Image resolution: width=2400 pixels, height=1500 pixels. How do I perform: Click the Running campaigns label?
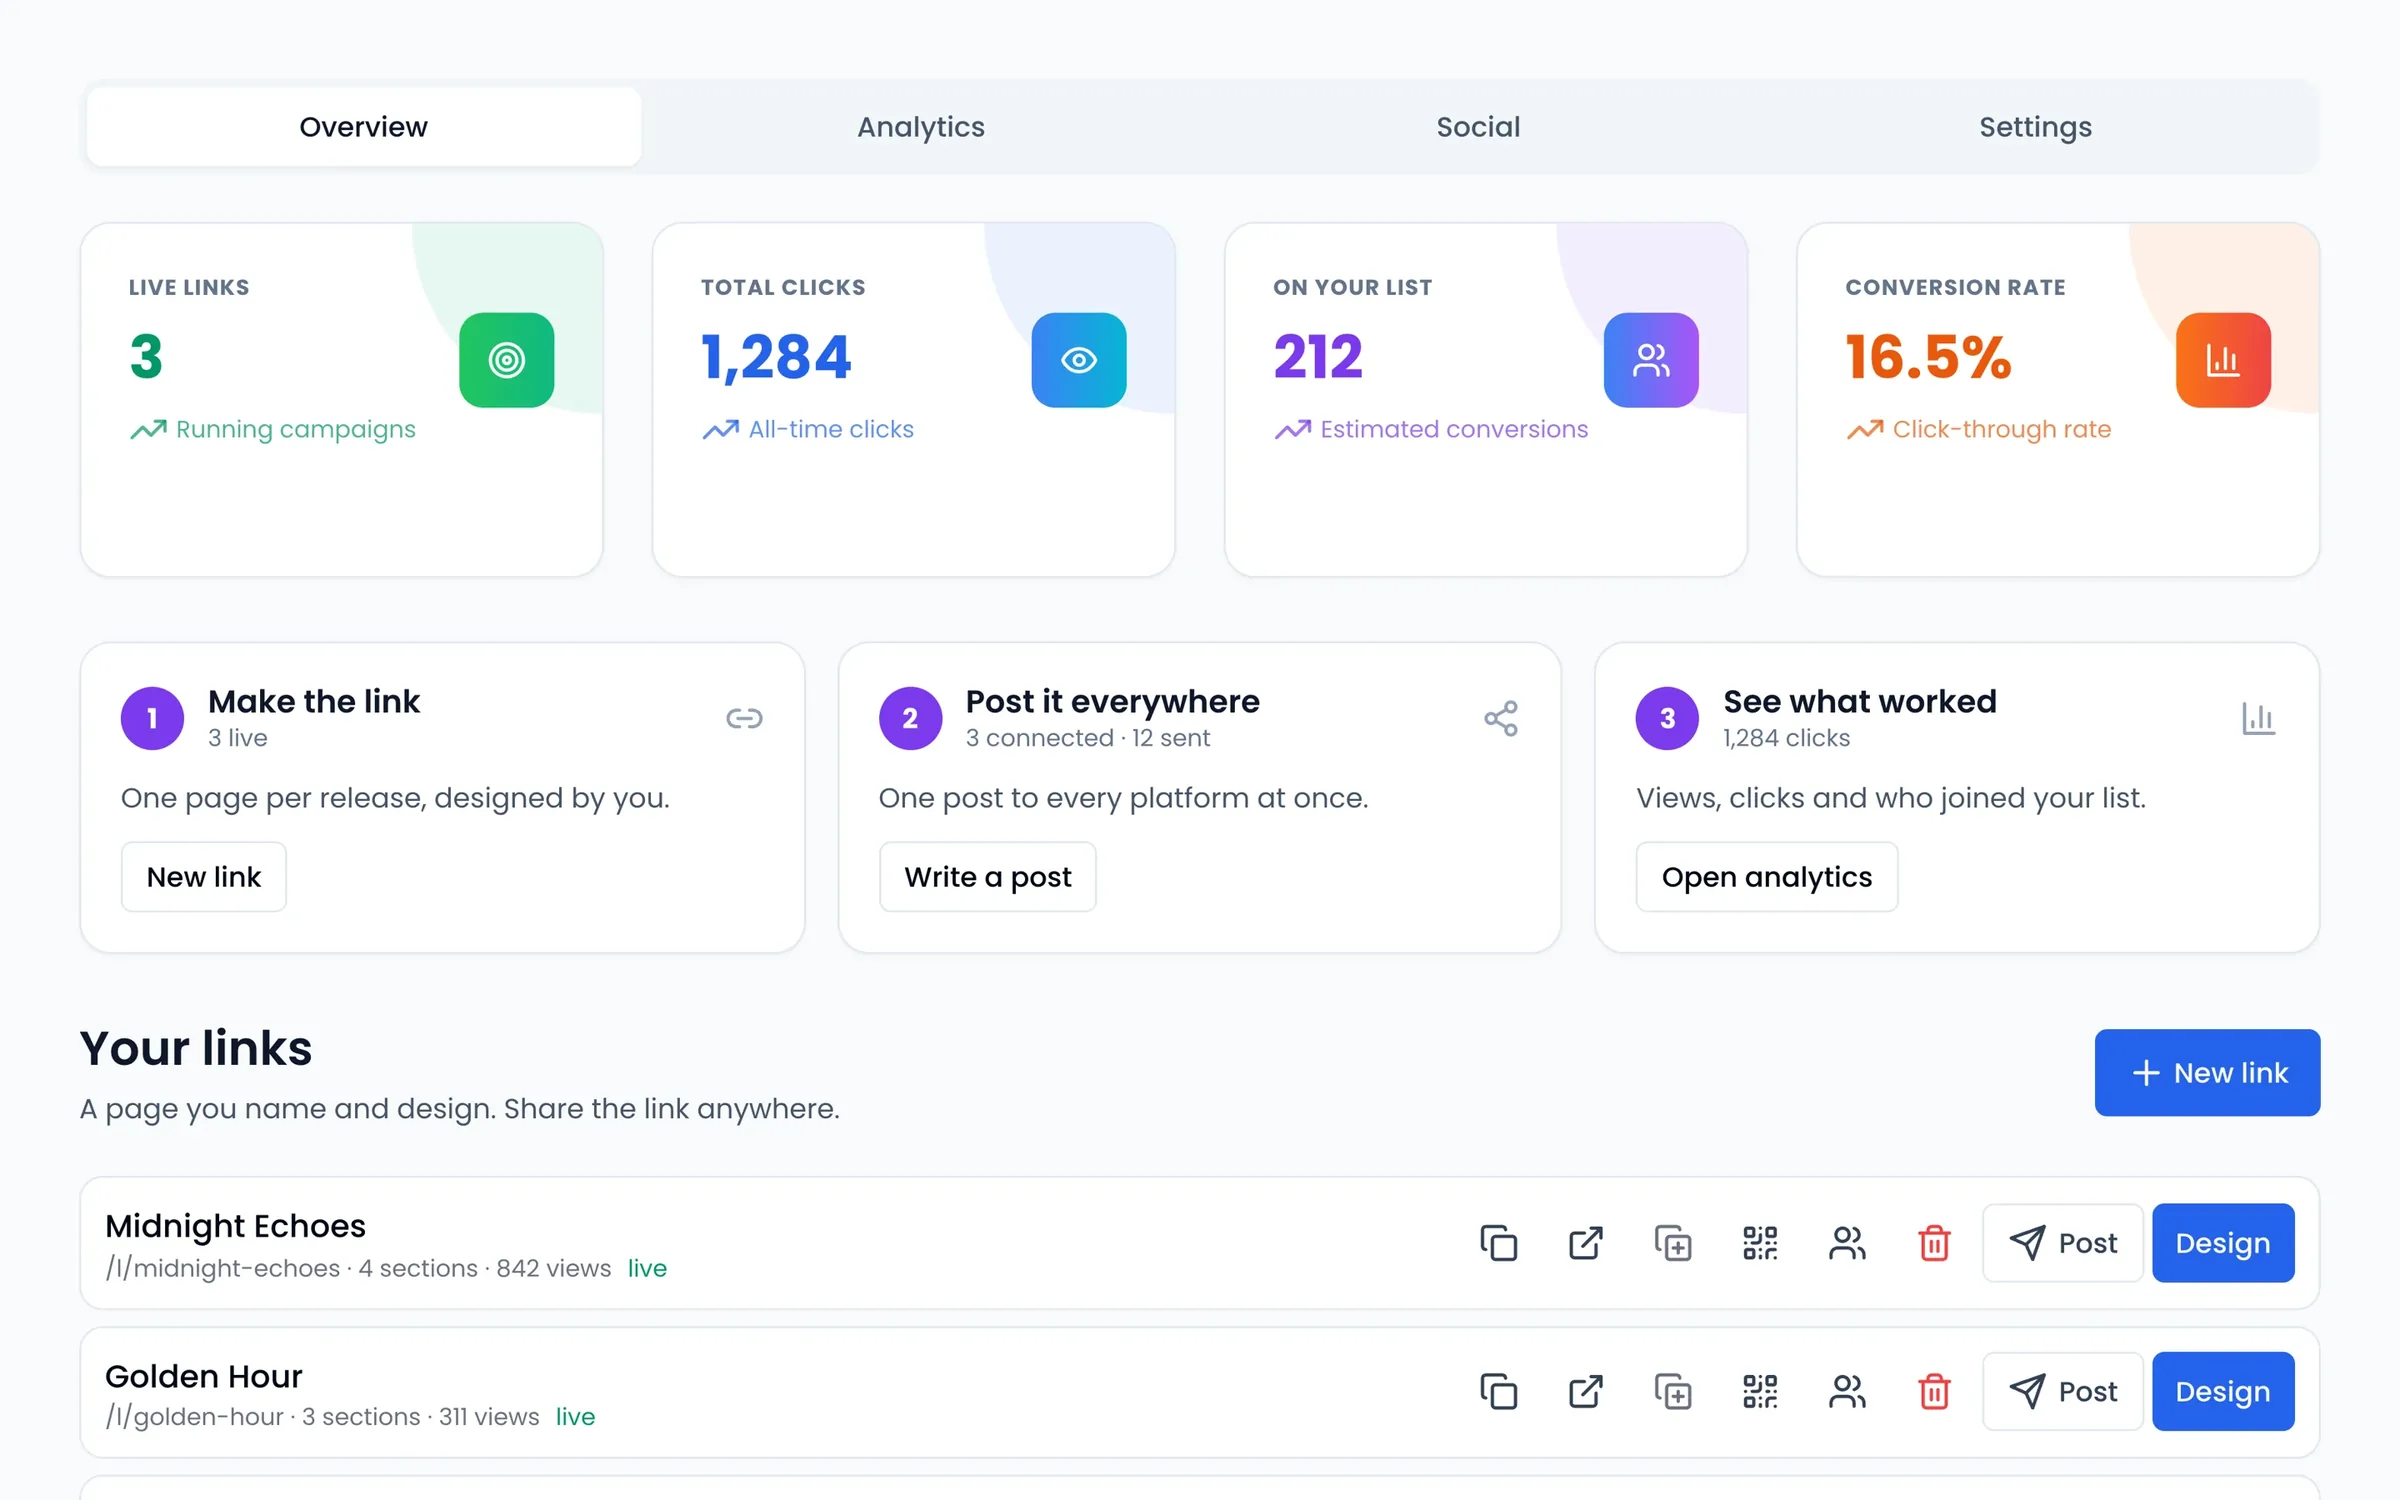pyautogui.click(x=296, y=429)
